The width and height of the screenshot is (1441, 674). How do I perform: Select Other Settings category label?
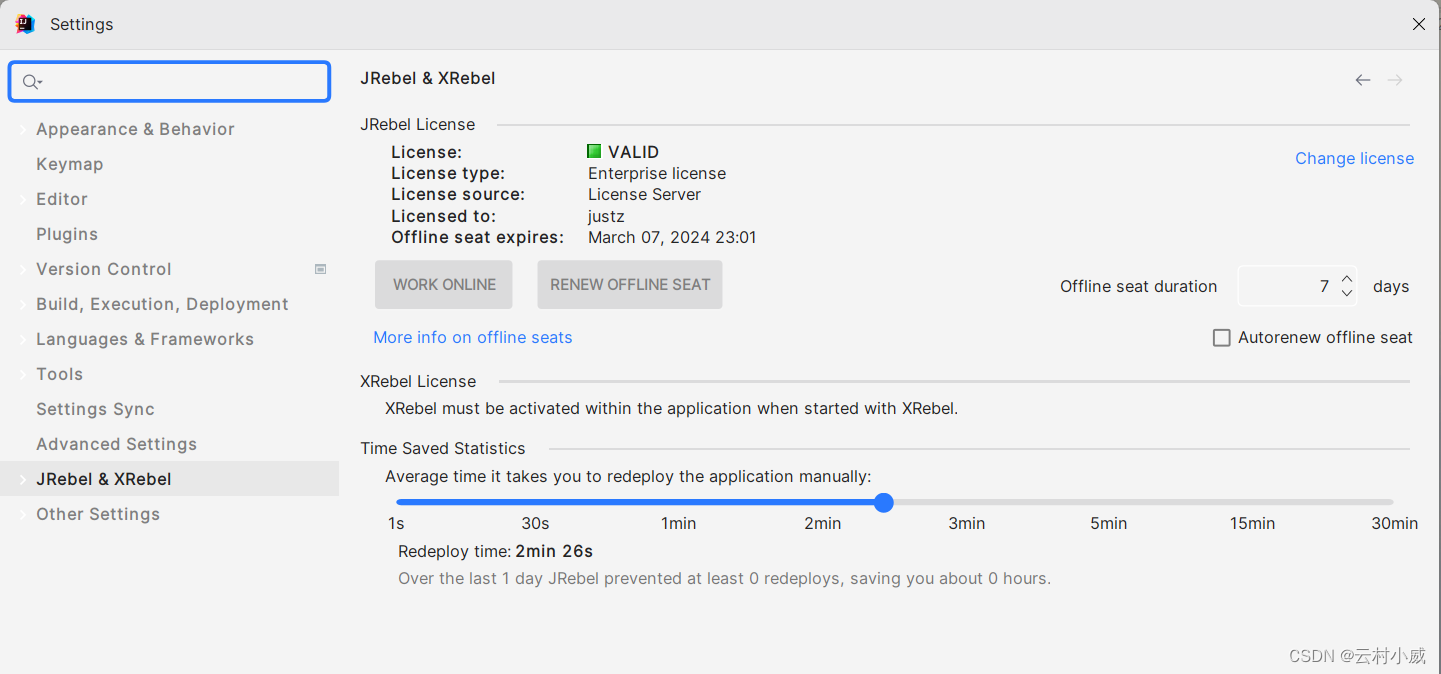click(x=98, y=514)
